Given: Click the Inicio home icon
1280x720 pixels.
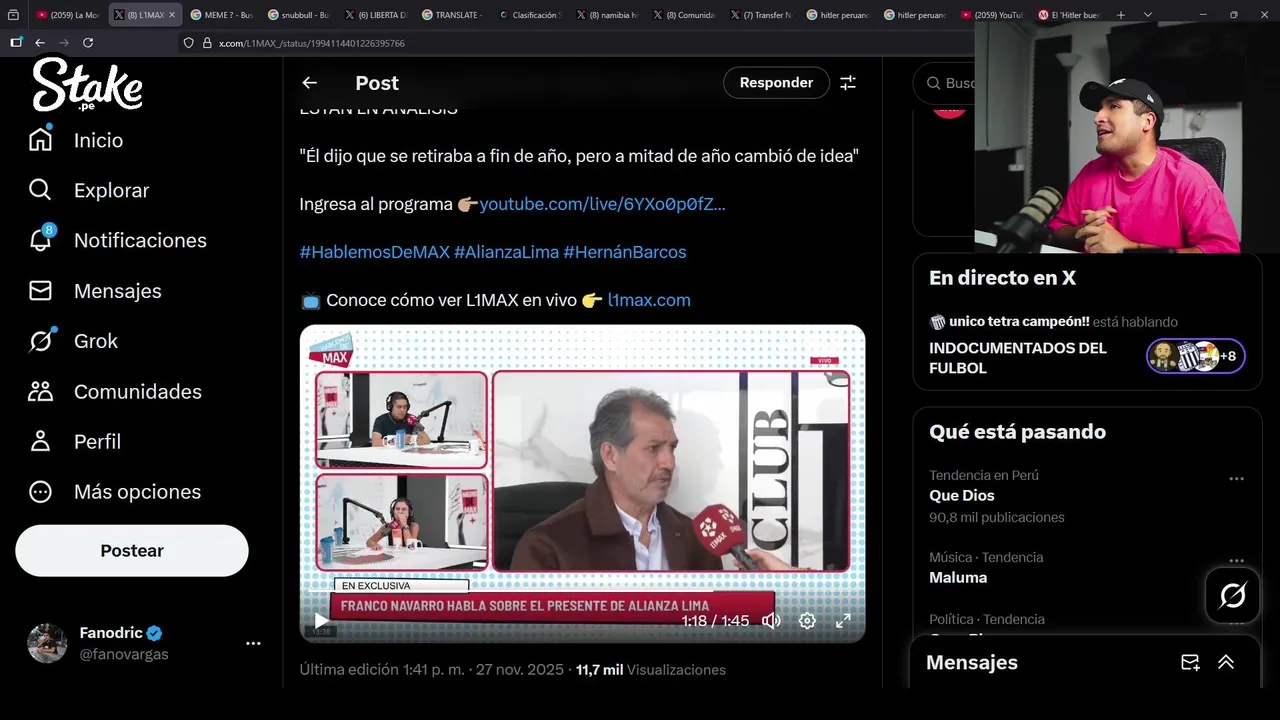Looking at the screenshot, I should [x=40, y=140].
